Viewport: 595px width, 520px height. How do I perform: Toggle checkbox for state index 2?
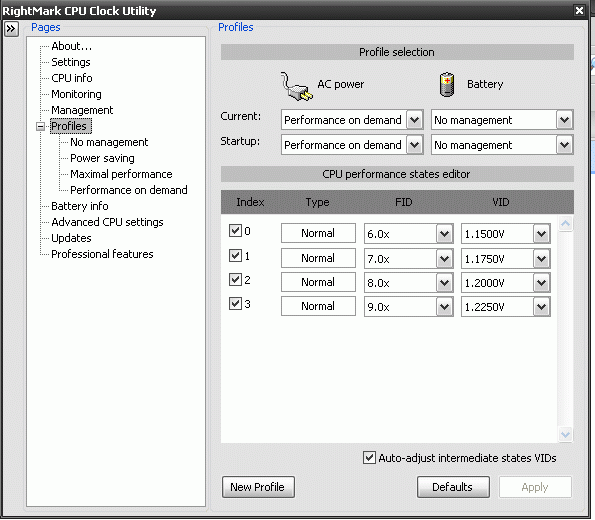click(235, 279)
